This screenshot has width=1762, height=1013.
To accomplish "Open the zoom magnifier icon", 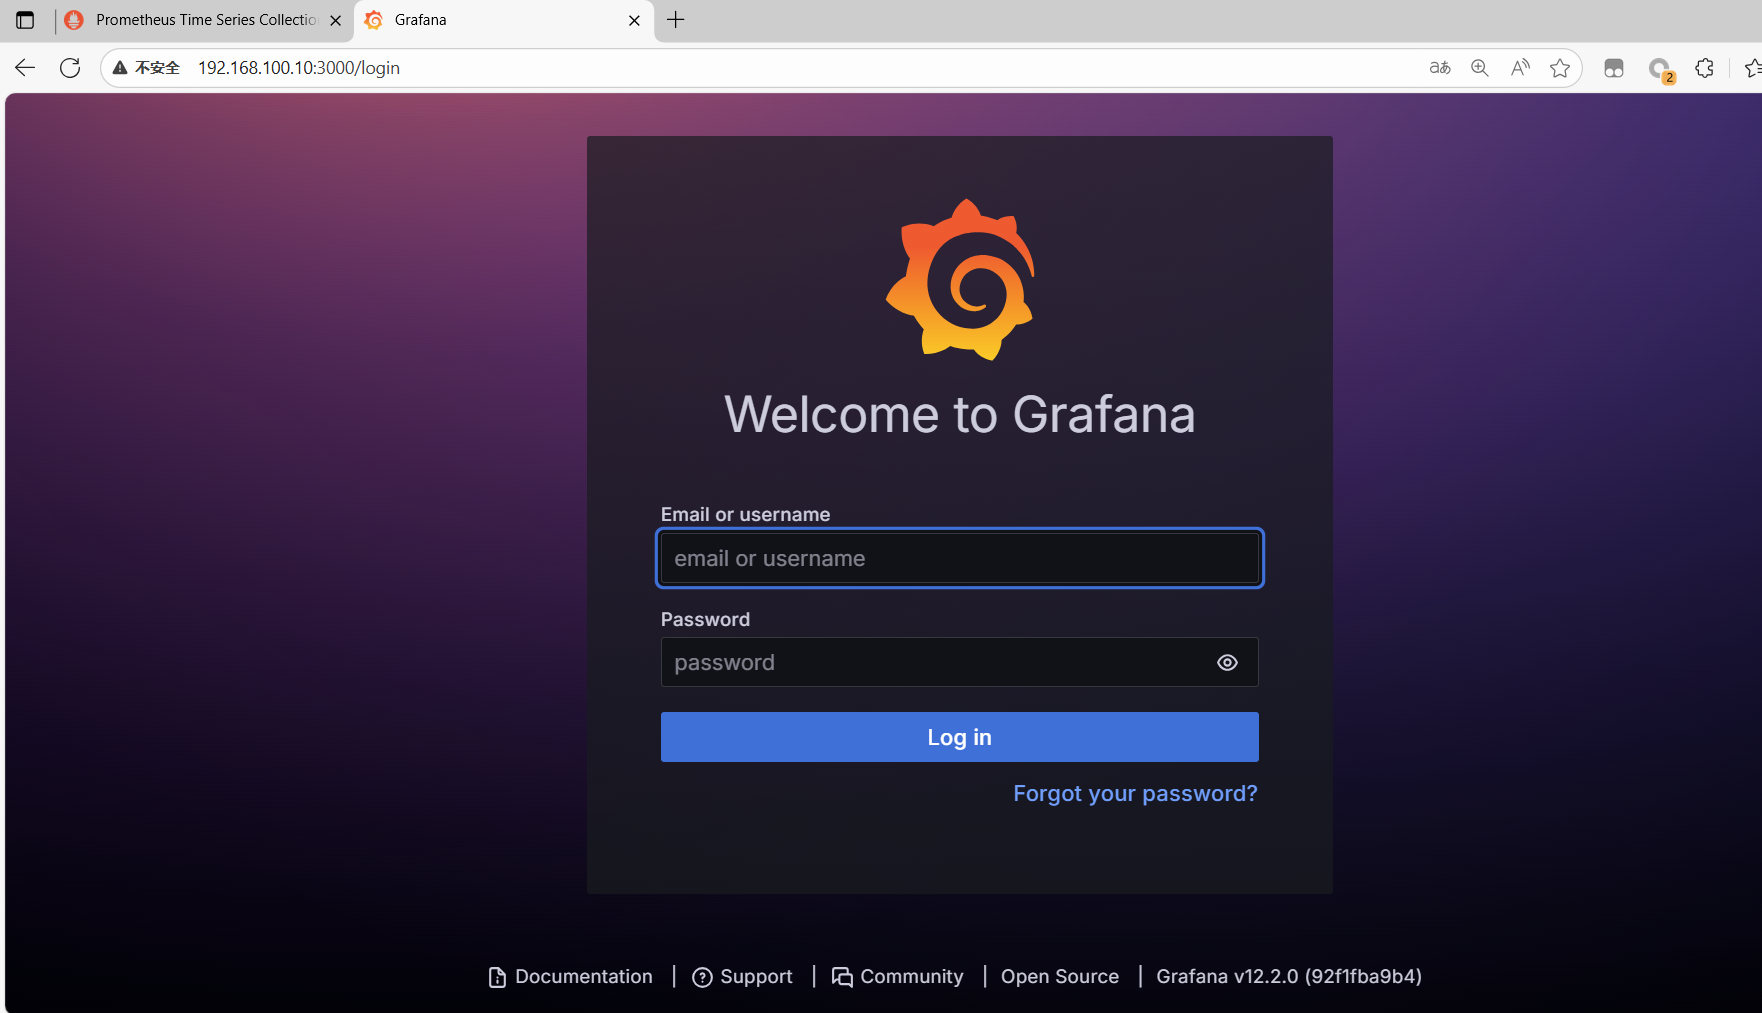I will pyautogui.click(x=1480, y=68).
